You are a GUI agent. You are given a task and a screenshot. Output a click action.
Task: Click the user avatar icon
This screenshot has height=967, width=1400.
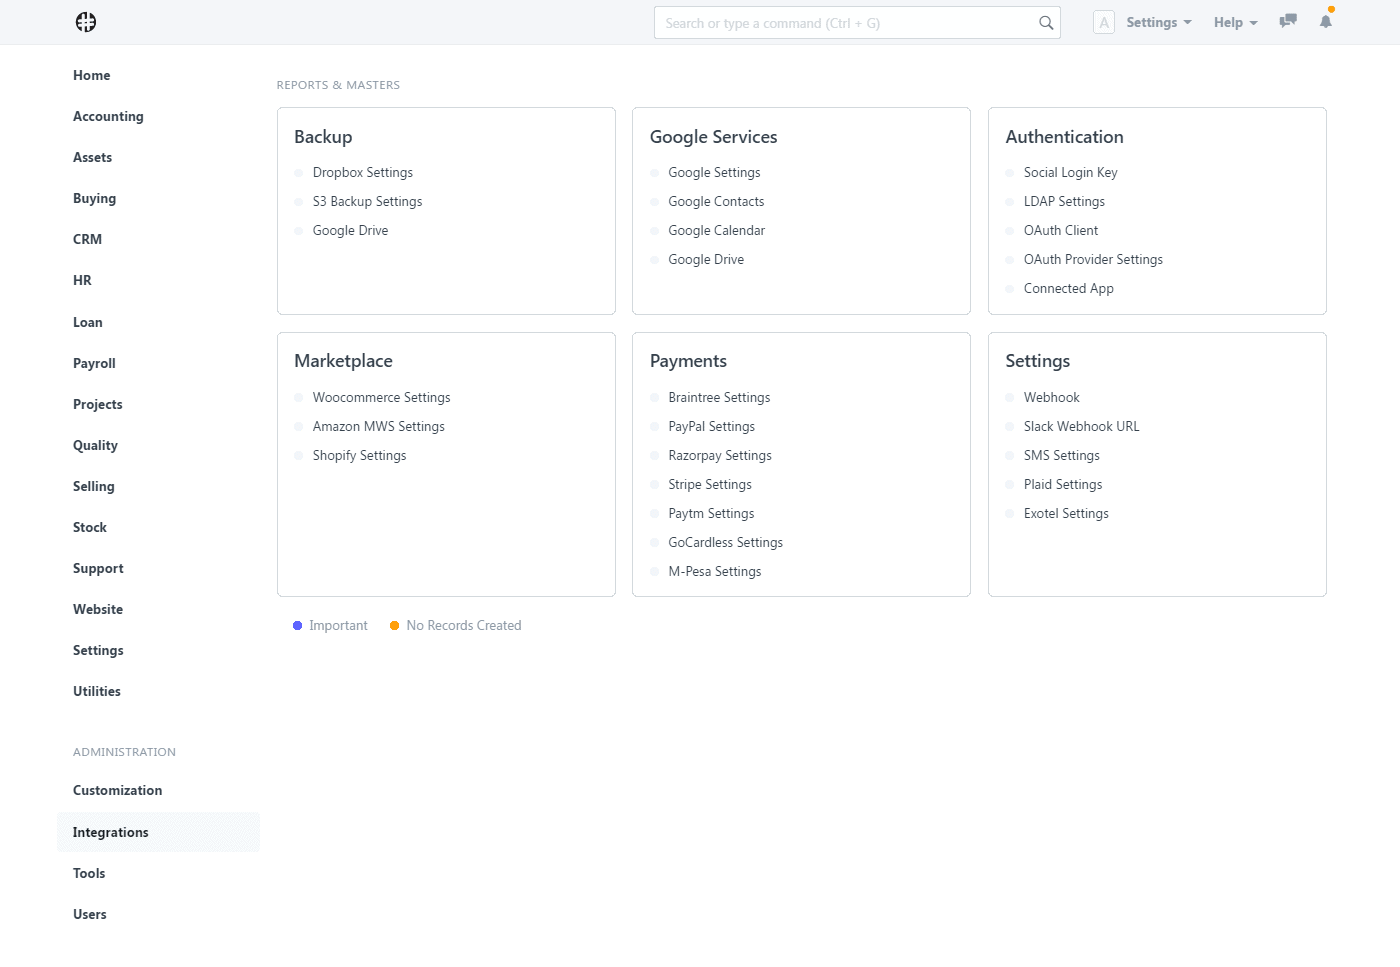click(x=1104, y=23)
